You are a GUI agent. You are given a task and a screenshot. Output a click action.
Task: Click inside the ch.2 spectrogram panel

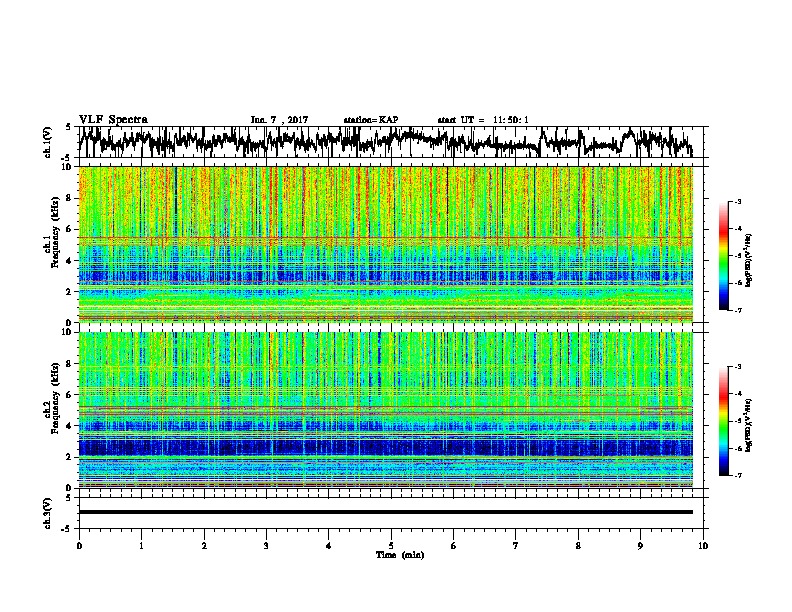386,410
